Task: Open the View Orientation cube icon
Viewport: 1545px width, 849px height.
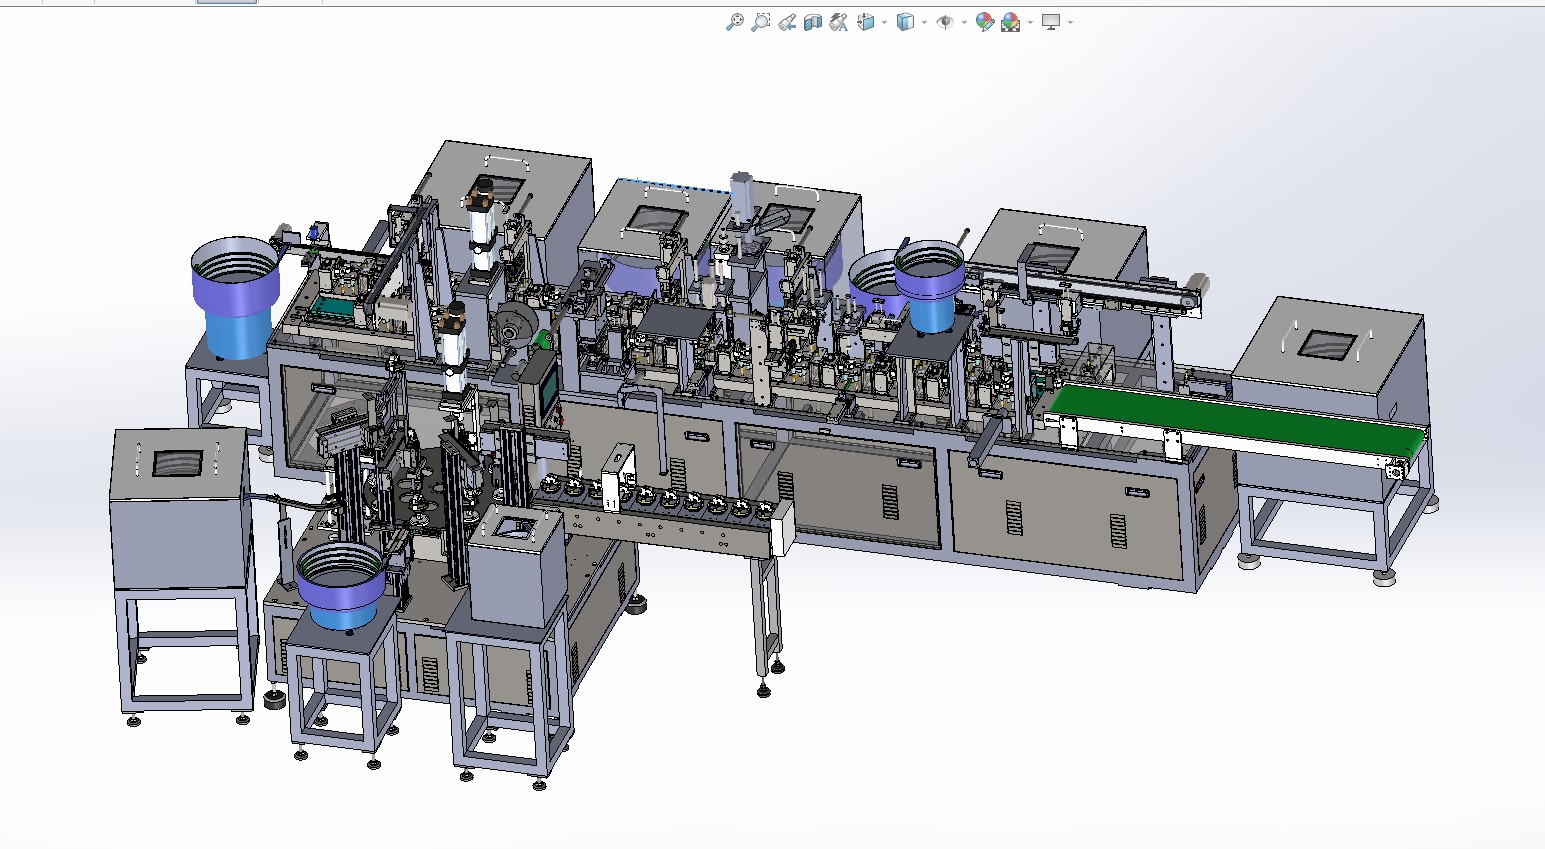Action: click(x=866, y=22)
